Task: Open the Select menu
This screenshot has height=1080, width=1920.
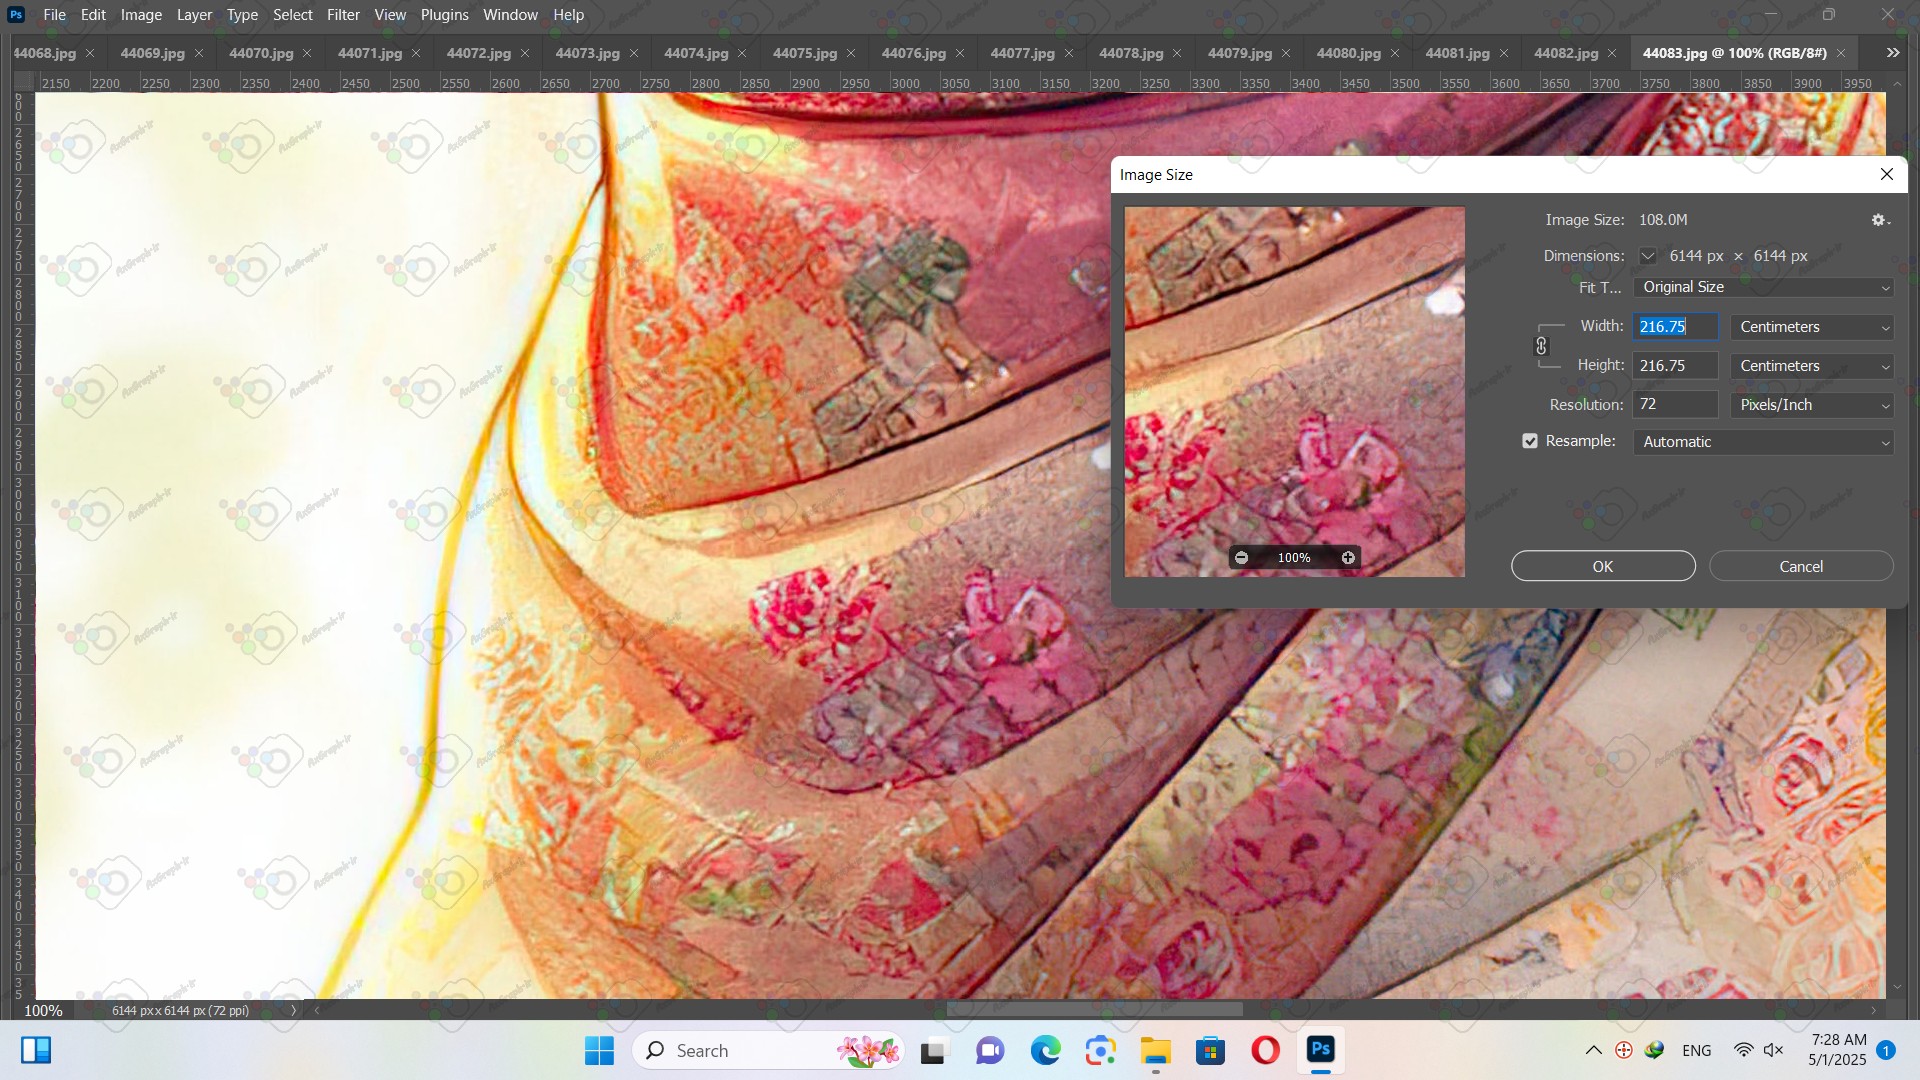Action: (x=293, y=15)
